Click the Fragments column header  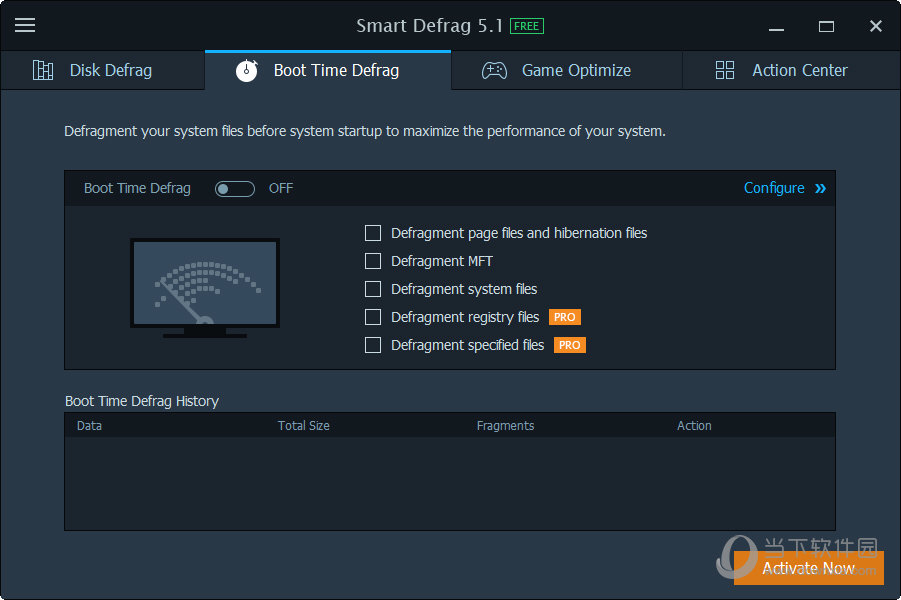505,426
